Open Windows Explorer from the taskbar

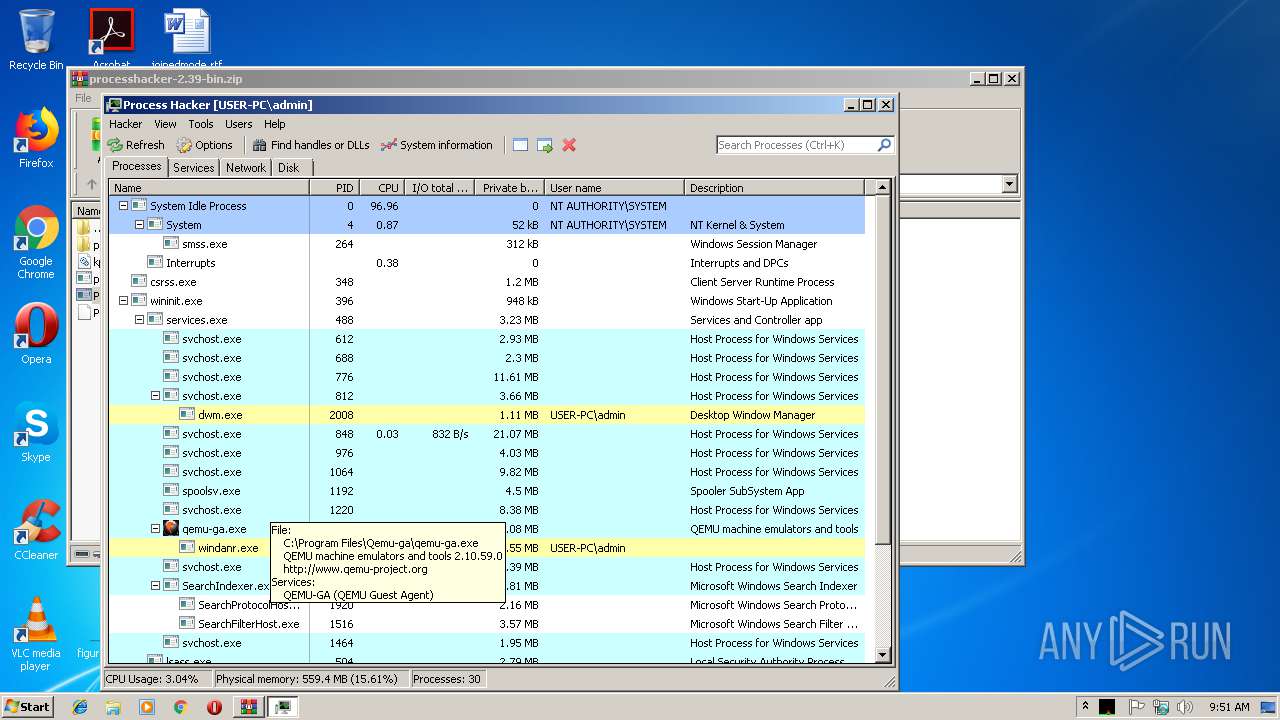point(113,707)
